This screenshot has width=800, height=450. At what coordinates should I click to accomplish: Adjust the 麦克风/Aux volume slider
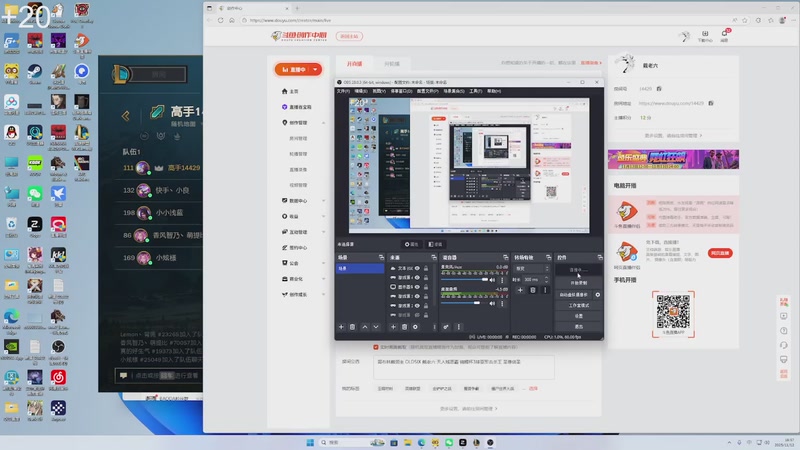[x=464, y=280]
